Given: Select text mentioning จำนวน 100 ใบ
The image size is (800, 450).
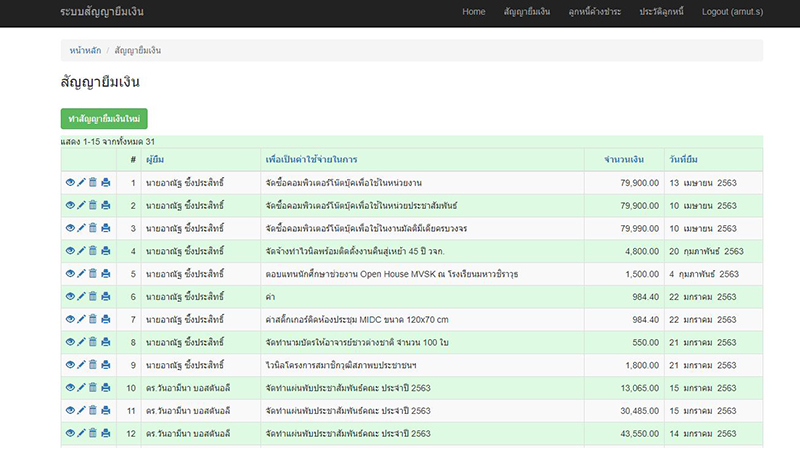Looking at the screenshot, I should [357, 342].
